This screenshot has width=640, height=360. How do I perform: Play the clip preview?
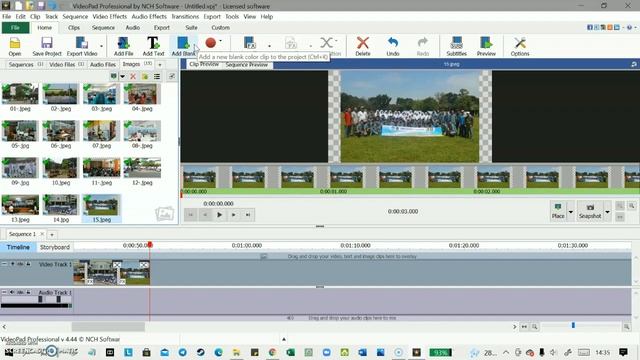[x=219, y=215]
